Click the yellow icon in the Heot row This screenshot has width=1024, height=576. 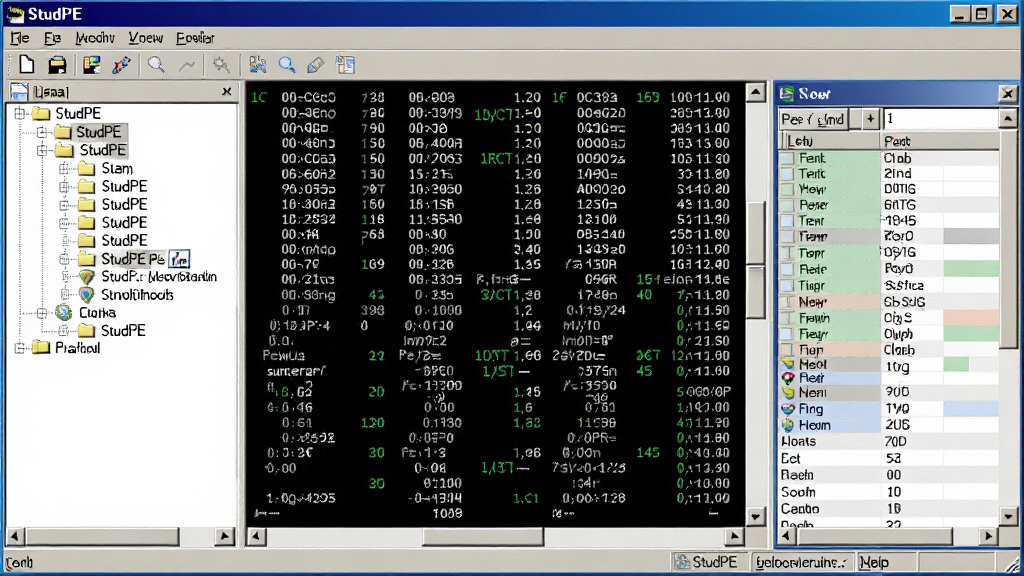[788, 364]
